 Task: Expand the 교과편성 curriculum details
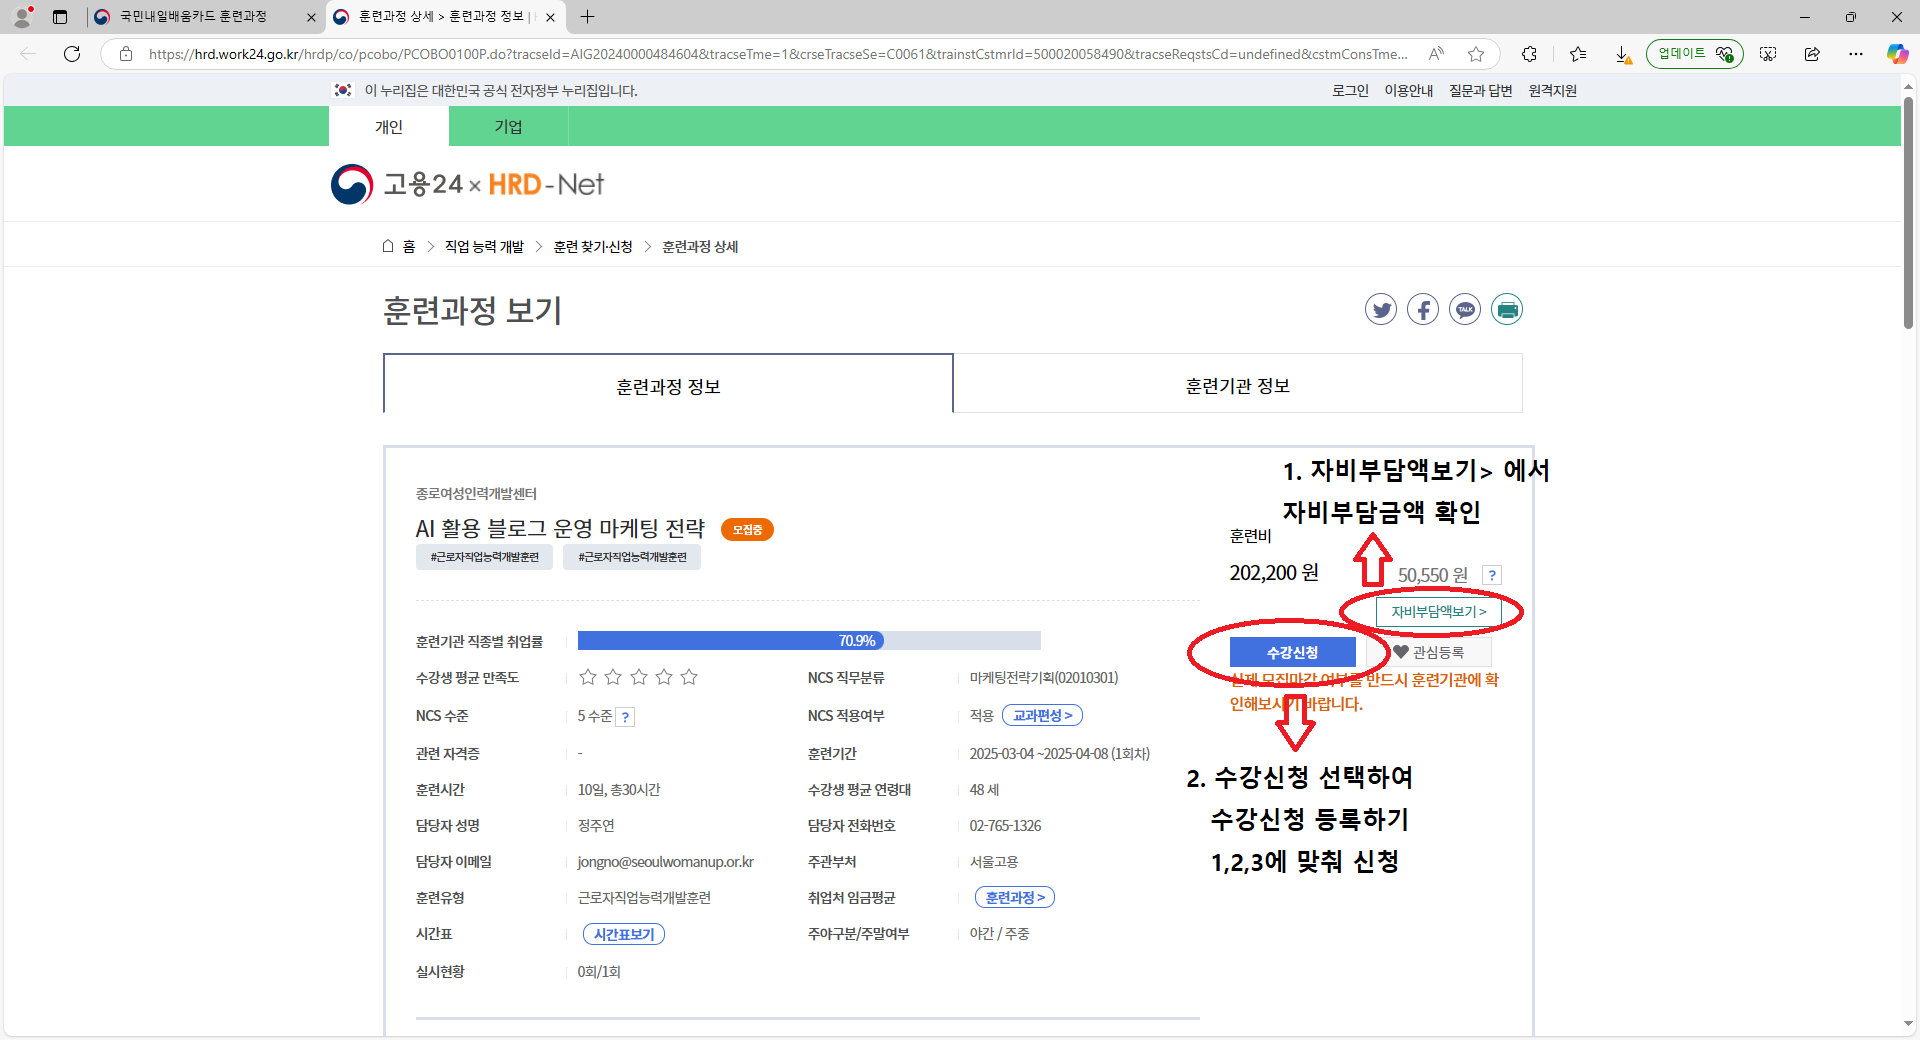click(1042, 716)
